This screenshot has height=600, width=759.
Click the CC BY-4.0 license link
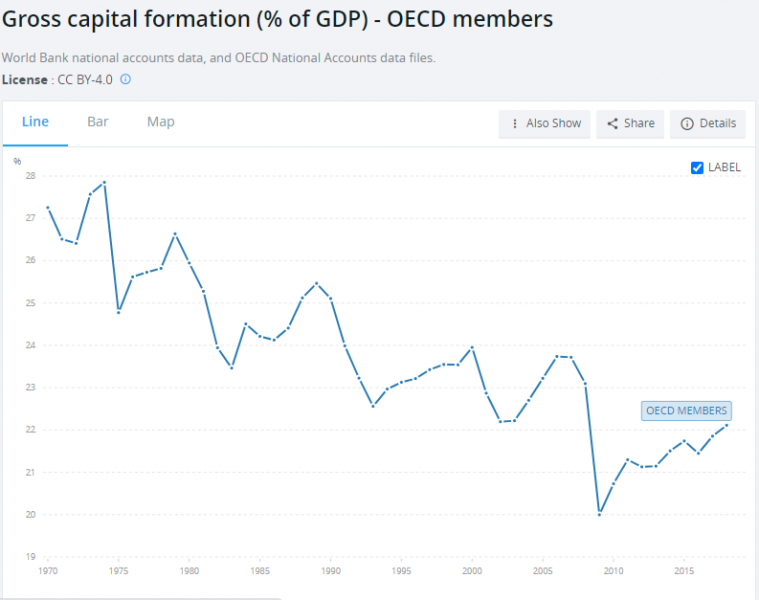[84, 79]
